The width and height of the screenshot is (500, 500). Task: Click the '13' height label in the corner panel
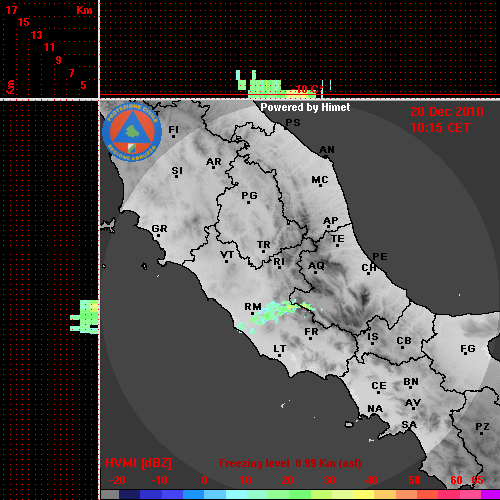click(x=37, y=35)
